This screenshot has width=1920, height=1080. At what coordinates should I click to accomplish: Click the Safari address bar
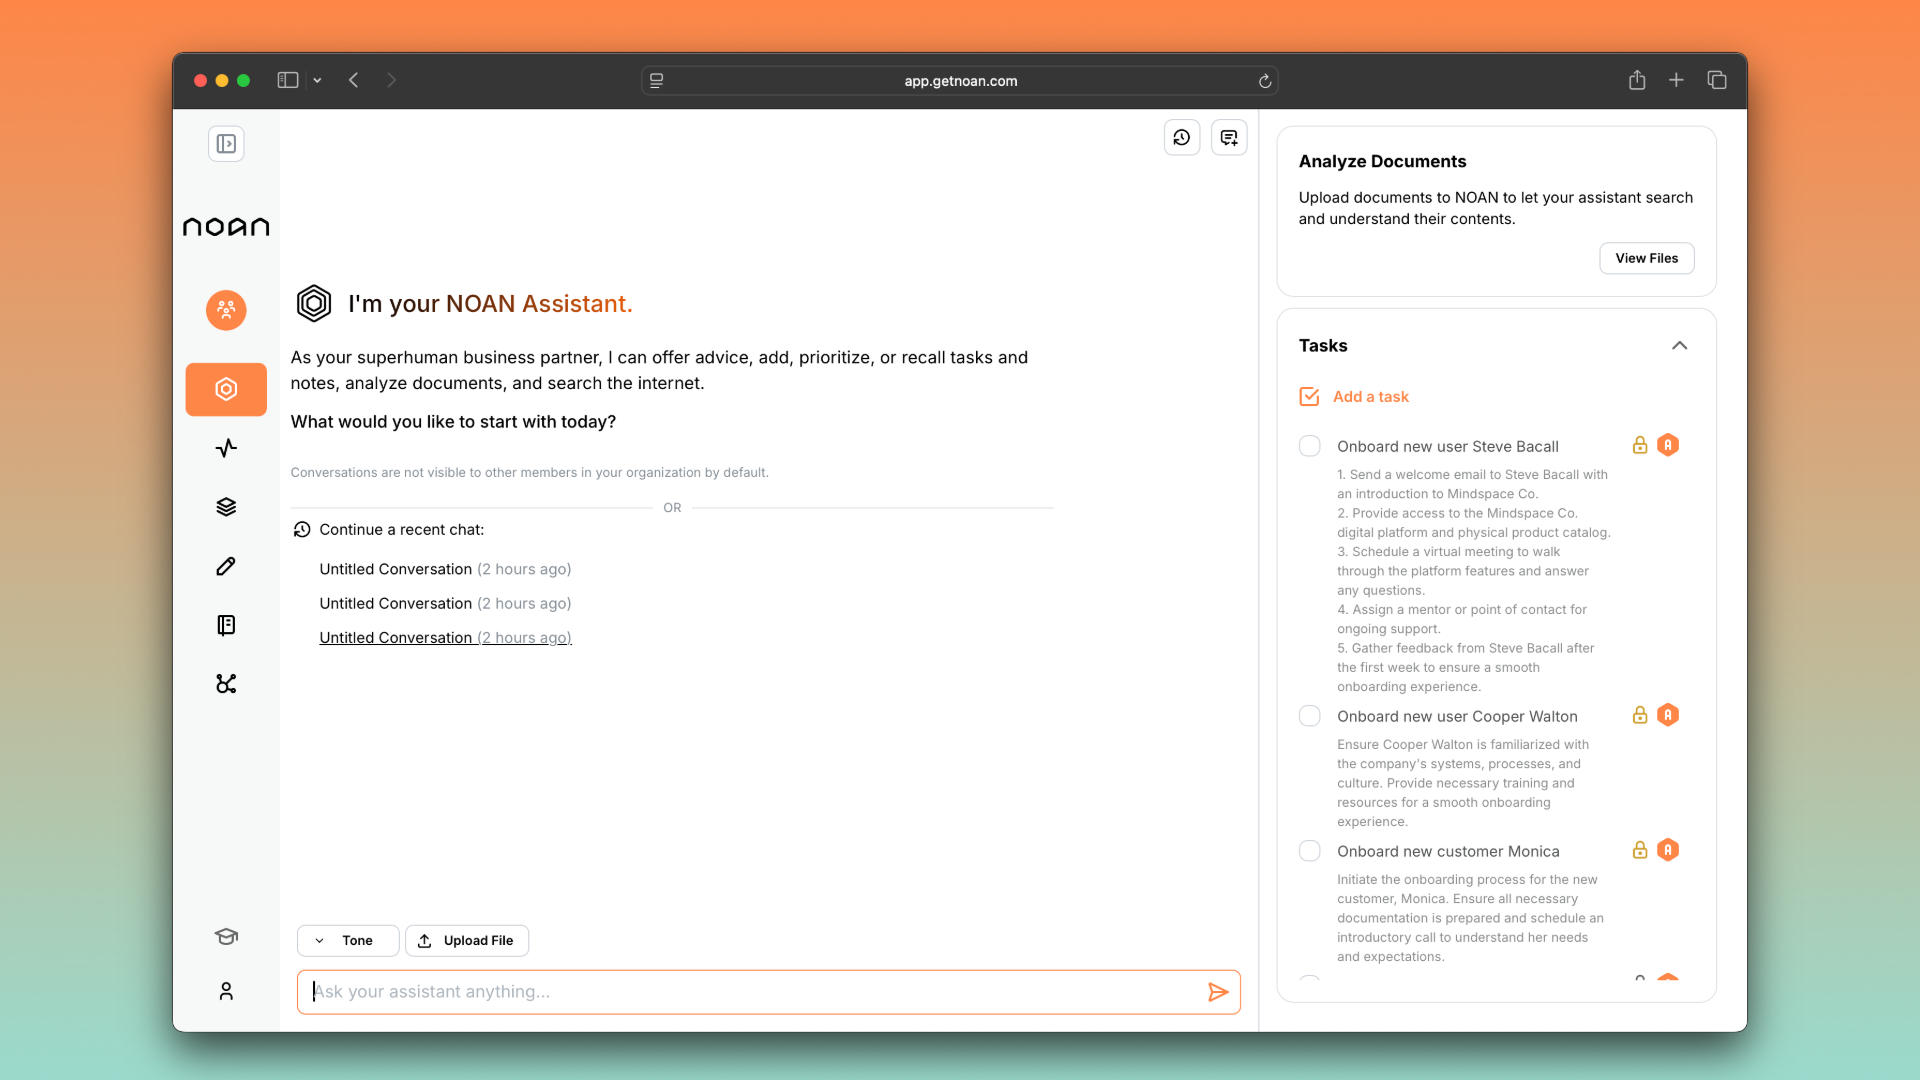960,81
